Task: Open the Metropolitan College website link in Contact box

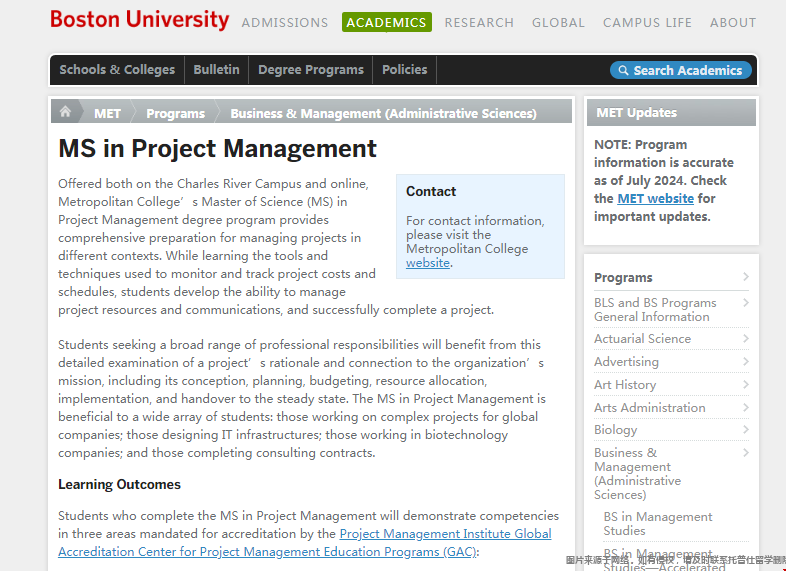Action: (x=428, y=263)
